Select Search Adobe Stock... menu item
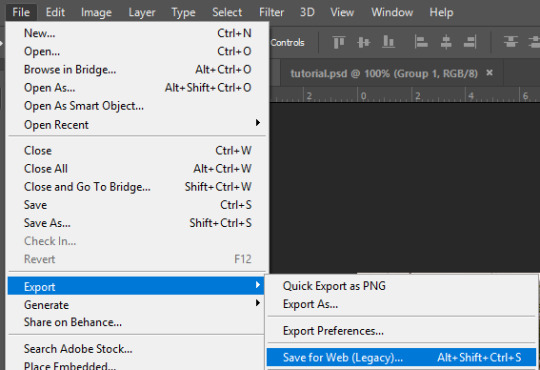The height and width of the screenshot is (370, 540). pyautogui.click(x=137, y=349)
